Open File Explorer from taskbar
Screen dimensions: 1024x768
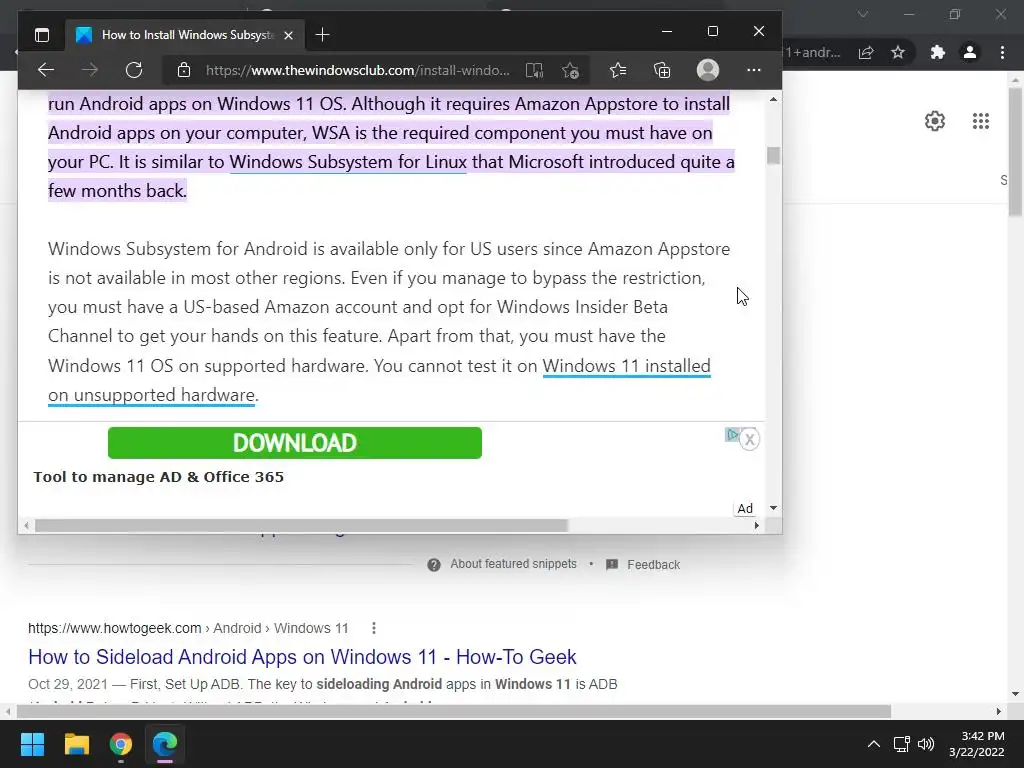pyautogui.click(x=76, y=744)
